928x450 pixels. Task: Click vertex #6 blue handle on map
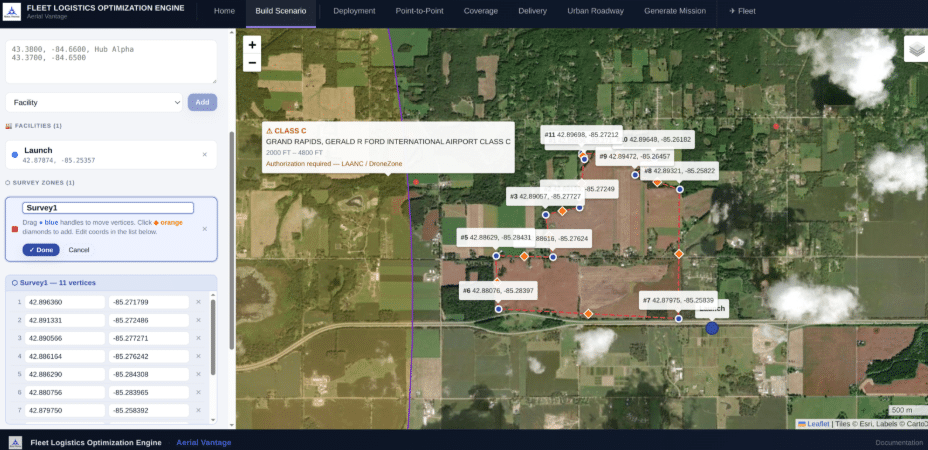499,309
